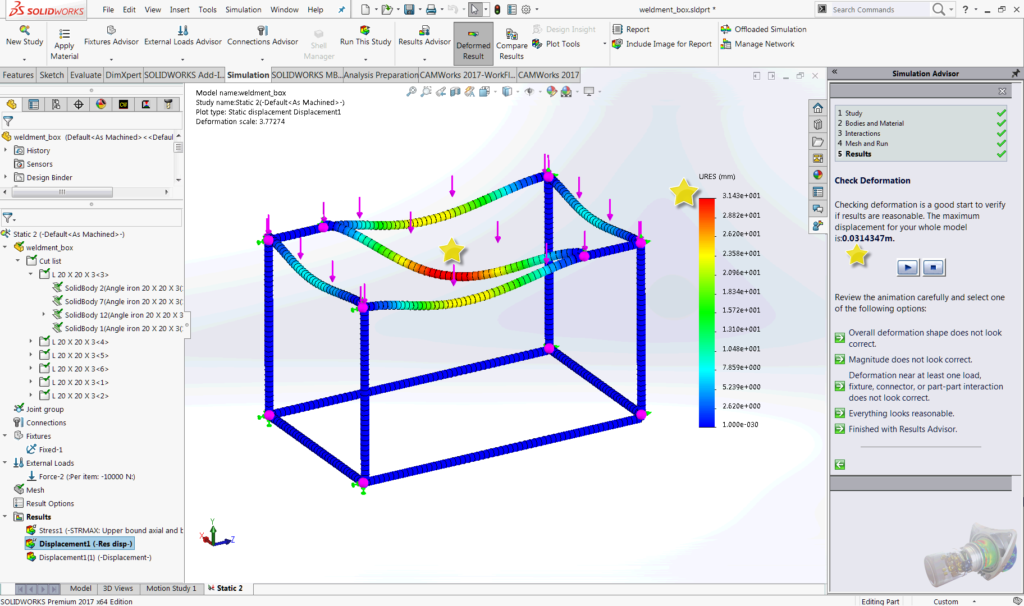
Task: Select Fixed-1 fixture item
Action: coord(44,449)
